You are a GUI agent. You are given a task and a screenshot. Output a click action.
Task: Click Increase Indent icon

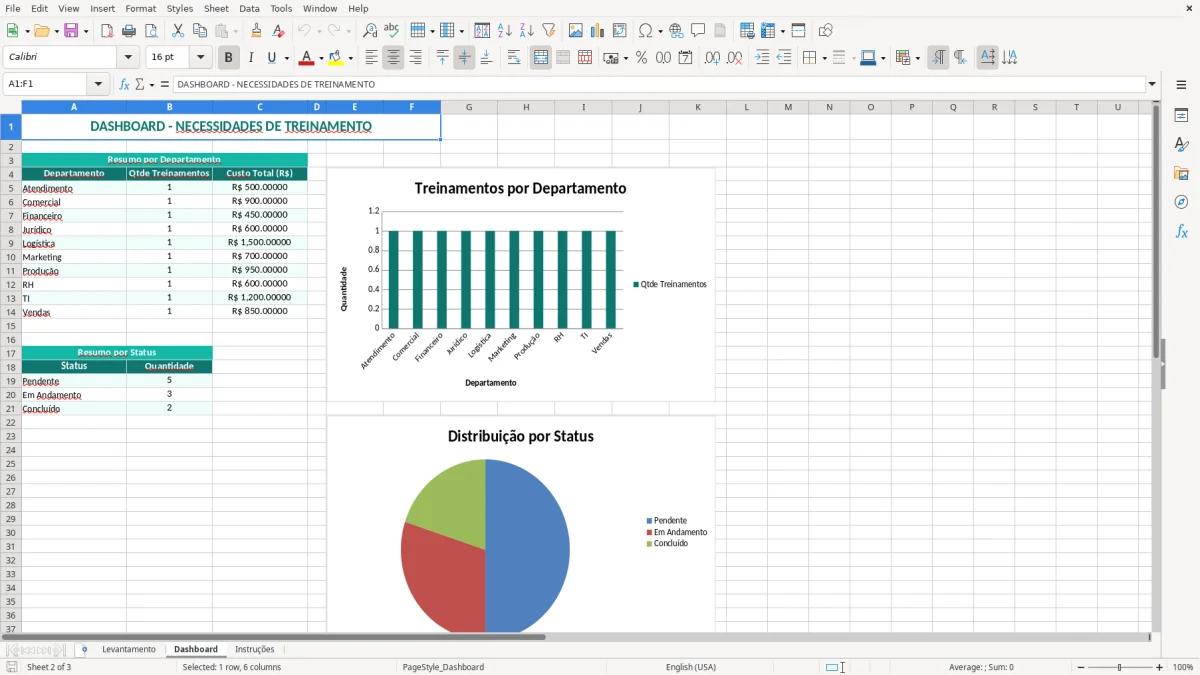(x=762, y=58)
